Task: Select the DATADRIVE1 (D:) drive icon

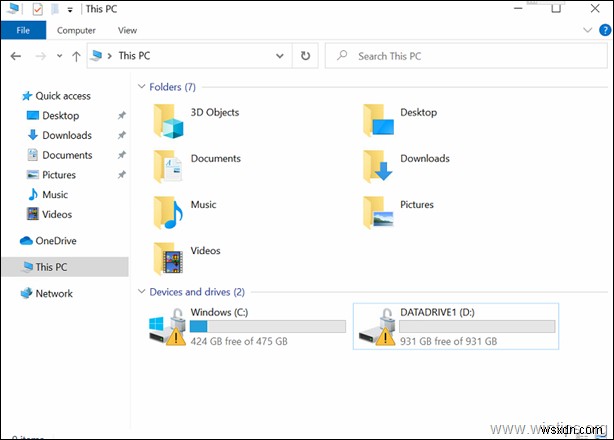Action: 377,326
